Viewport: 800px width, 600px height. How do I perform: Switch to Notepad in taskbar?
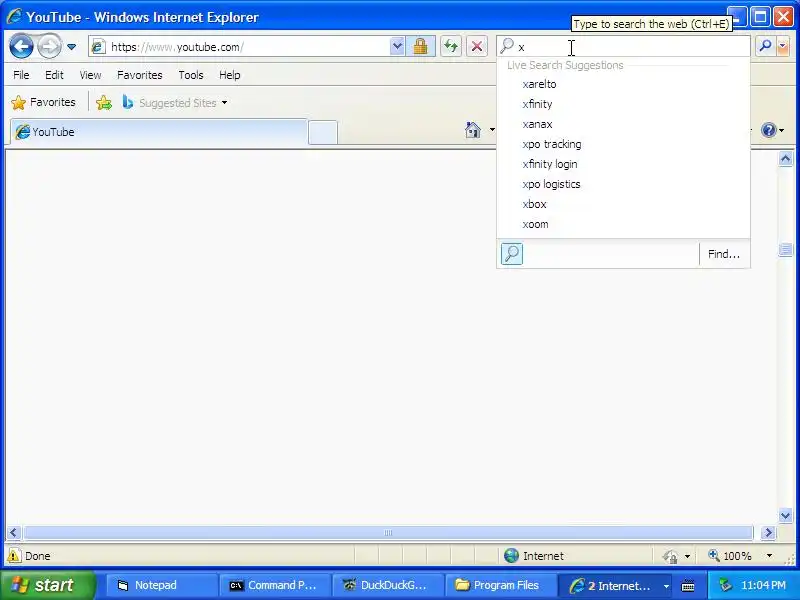click(161, 585)
